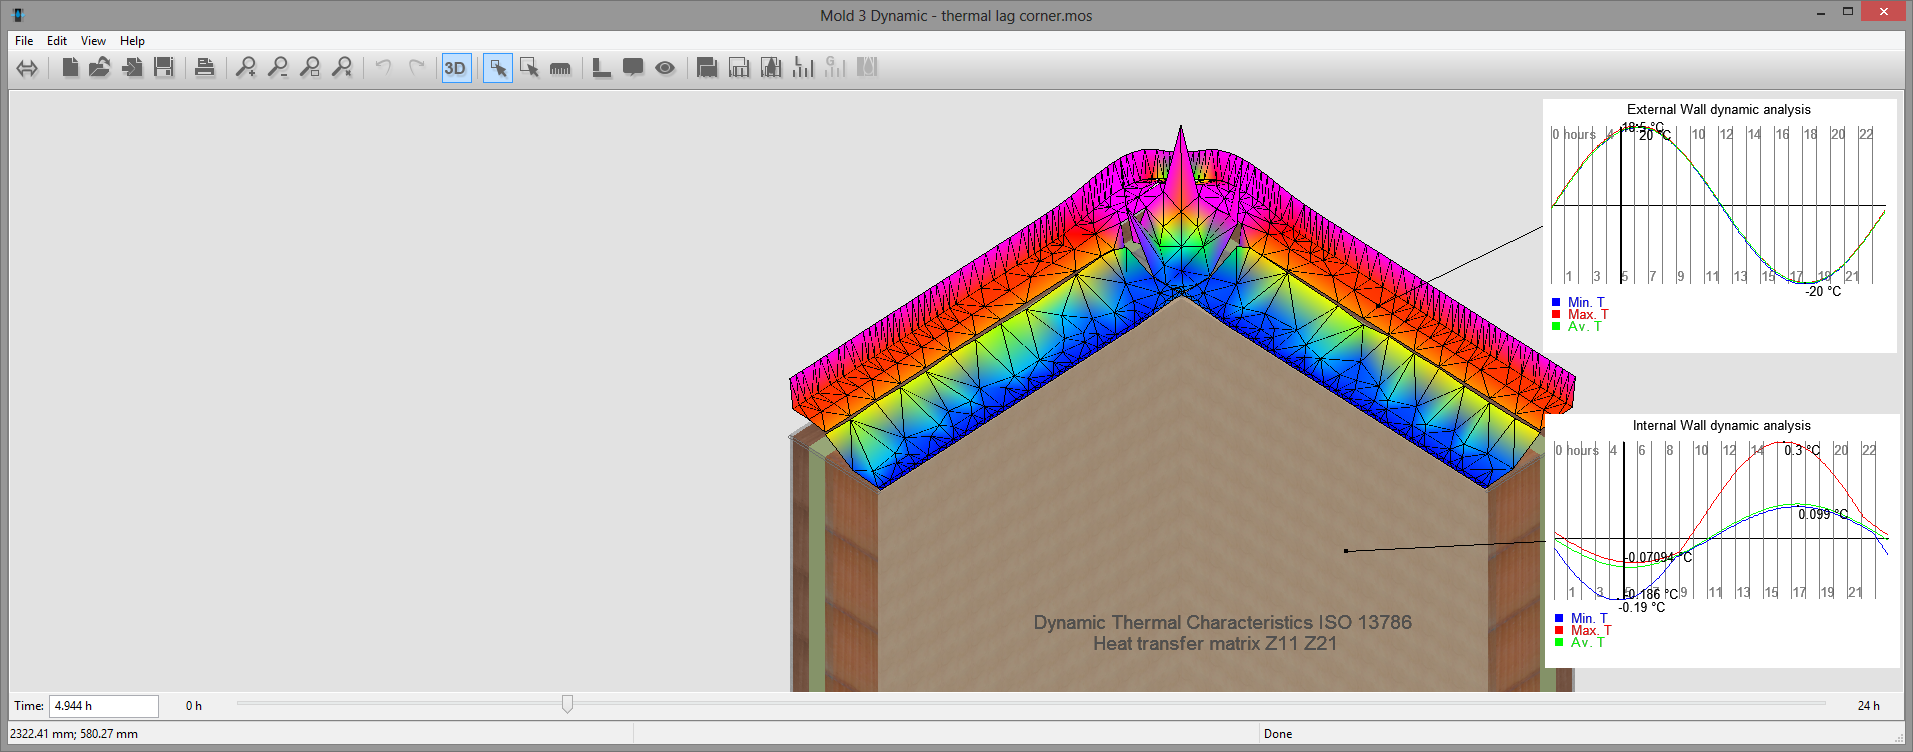1913x752 pixels.
Task: Open the Help menu
Action: [x=132, y=41]
